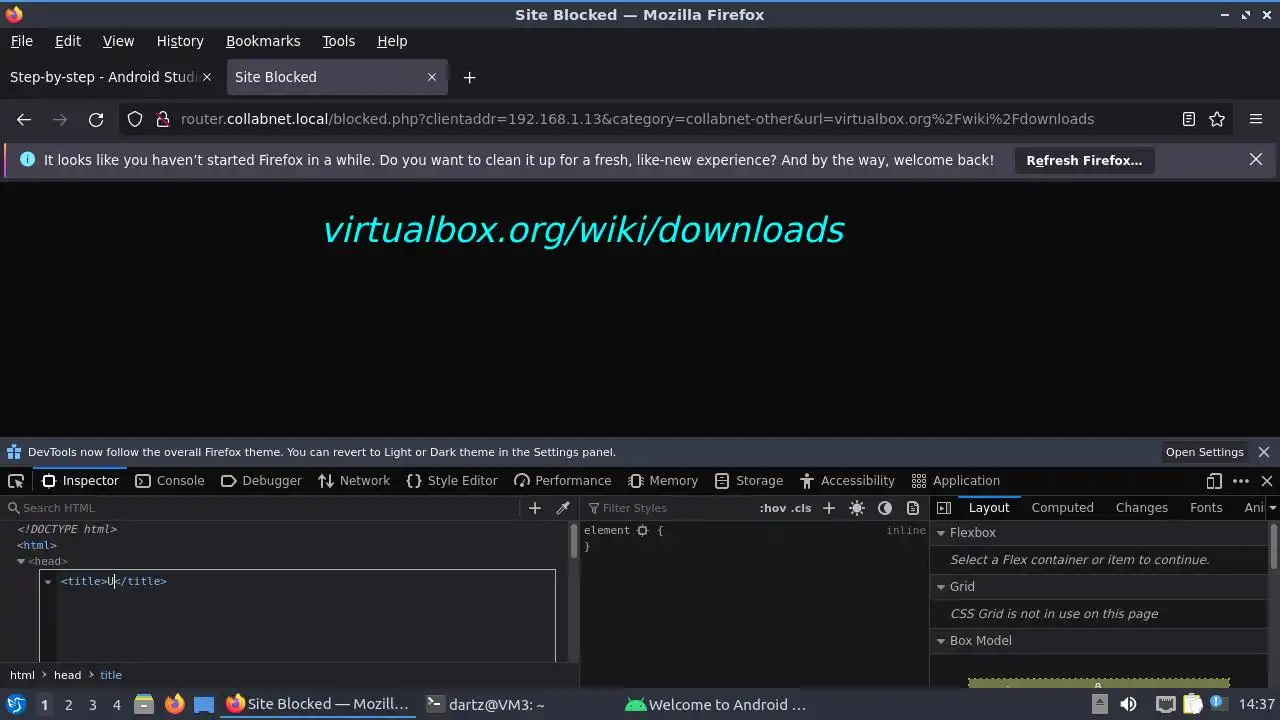Toggle dark color scheme simulation
The image size is (1280, 720).
tap(885, 508)
